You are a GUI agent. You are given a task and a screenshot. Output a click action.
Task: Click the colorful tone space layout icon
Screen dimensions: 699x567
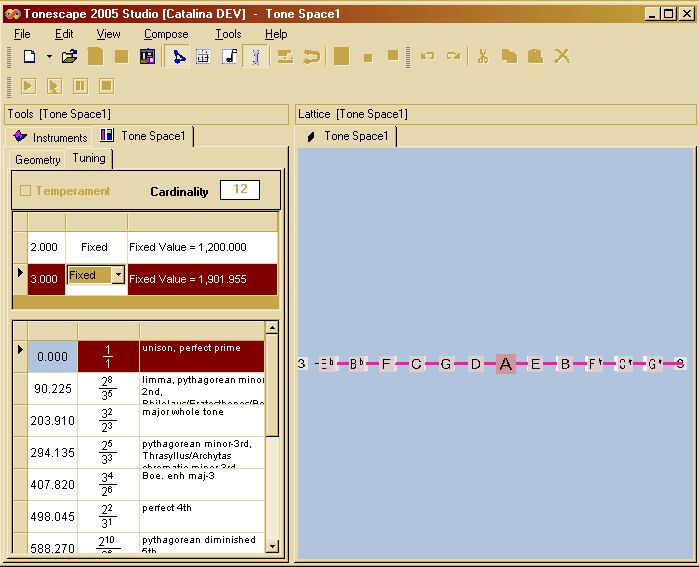click(148, 57)
